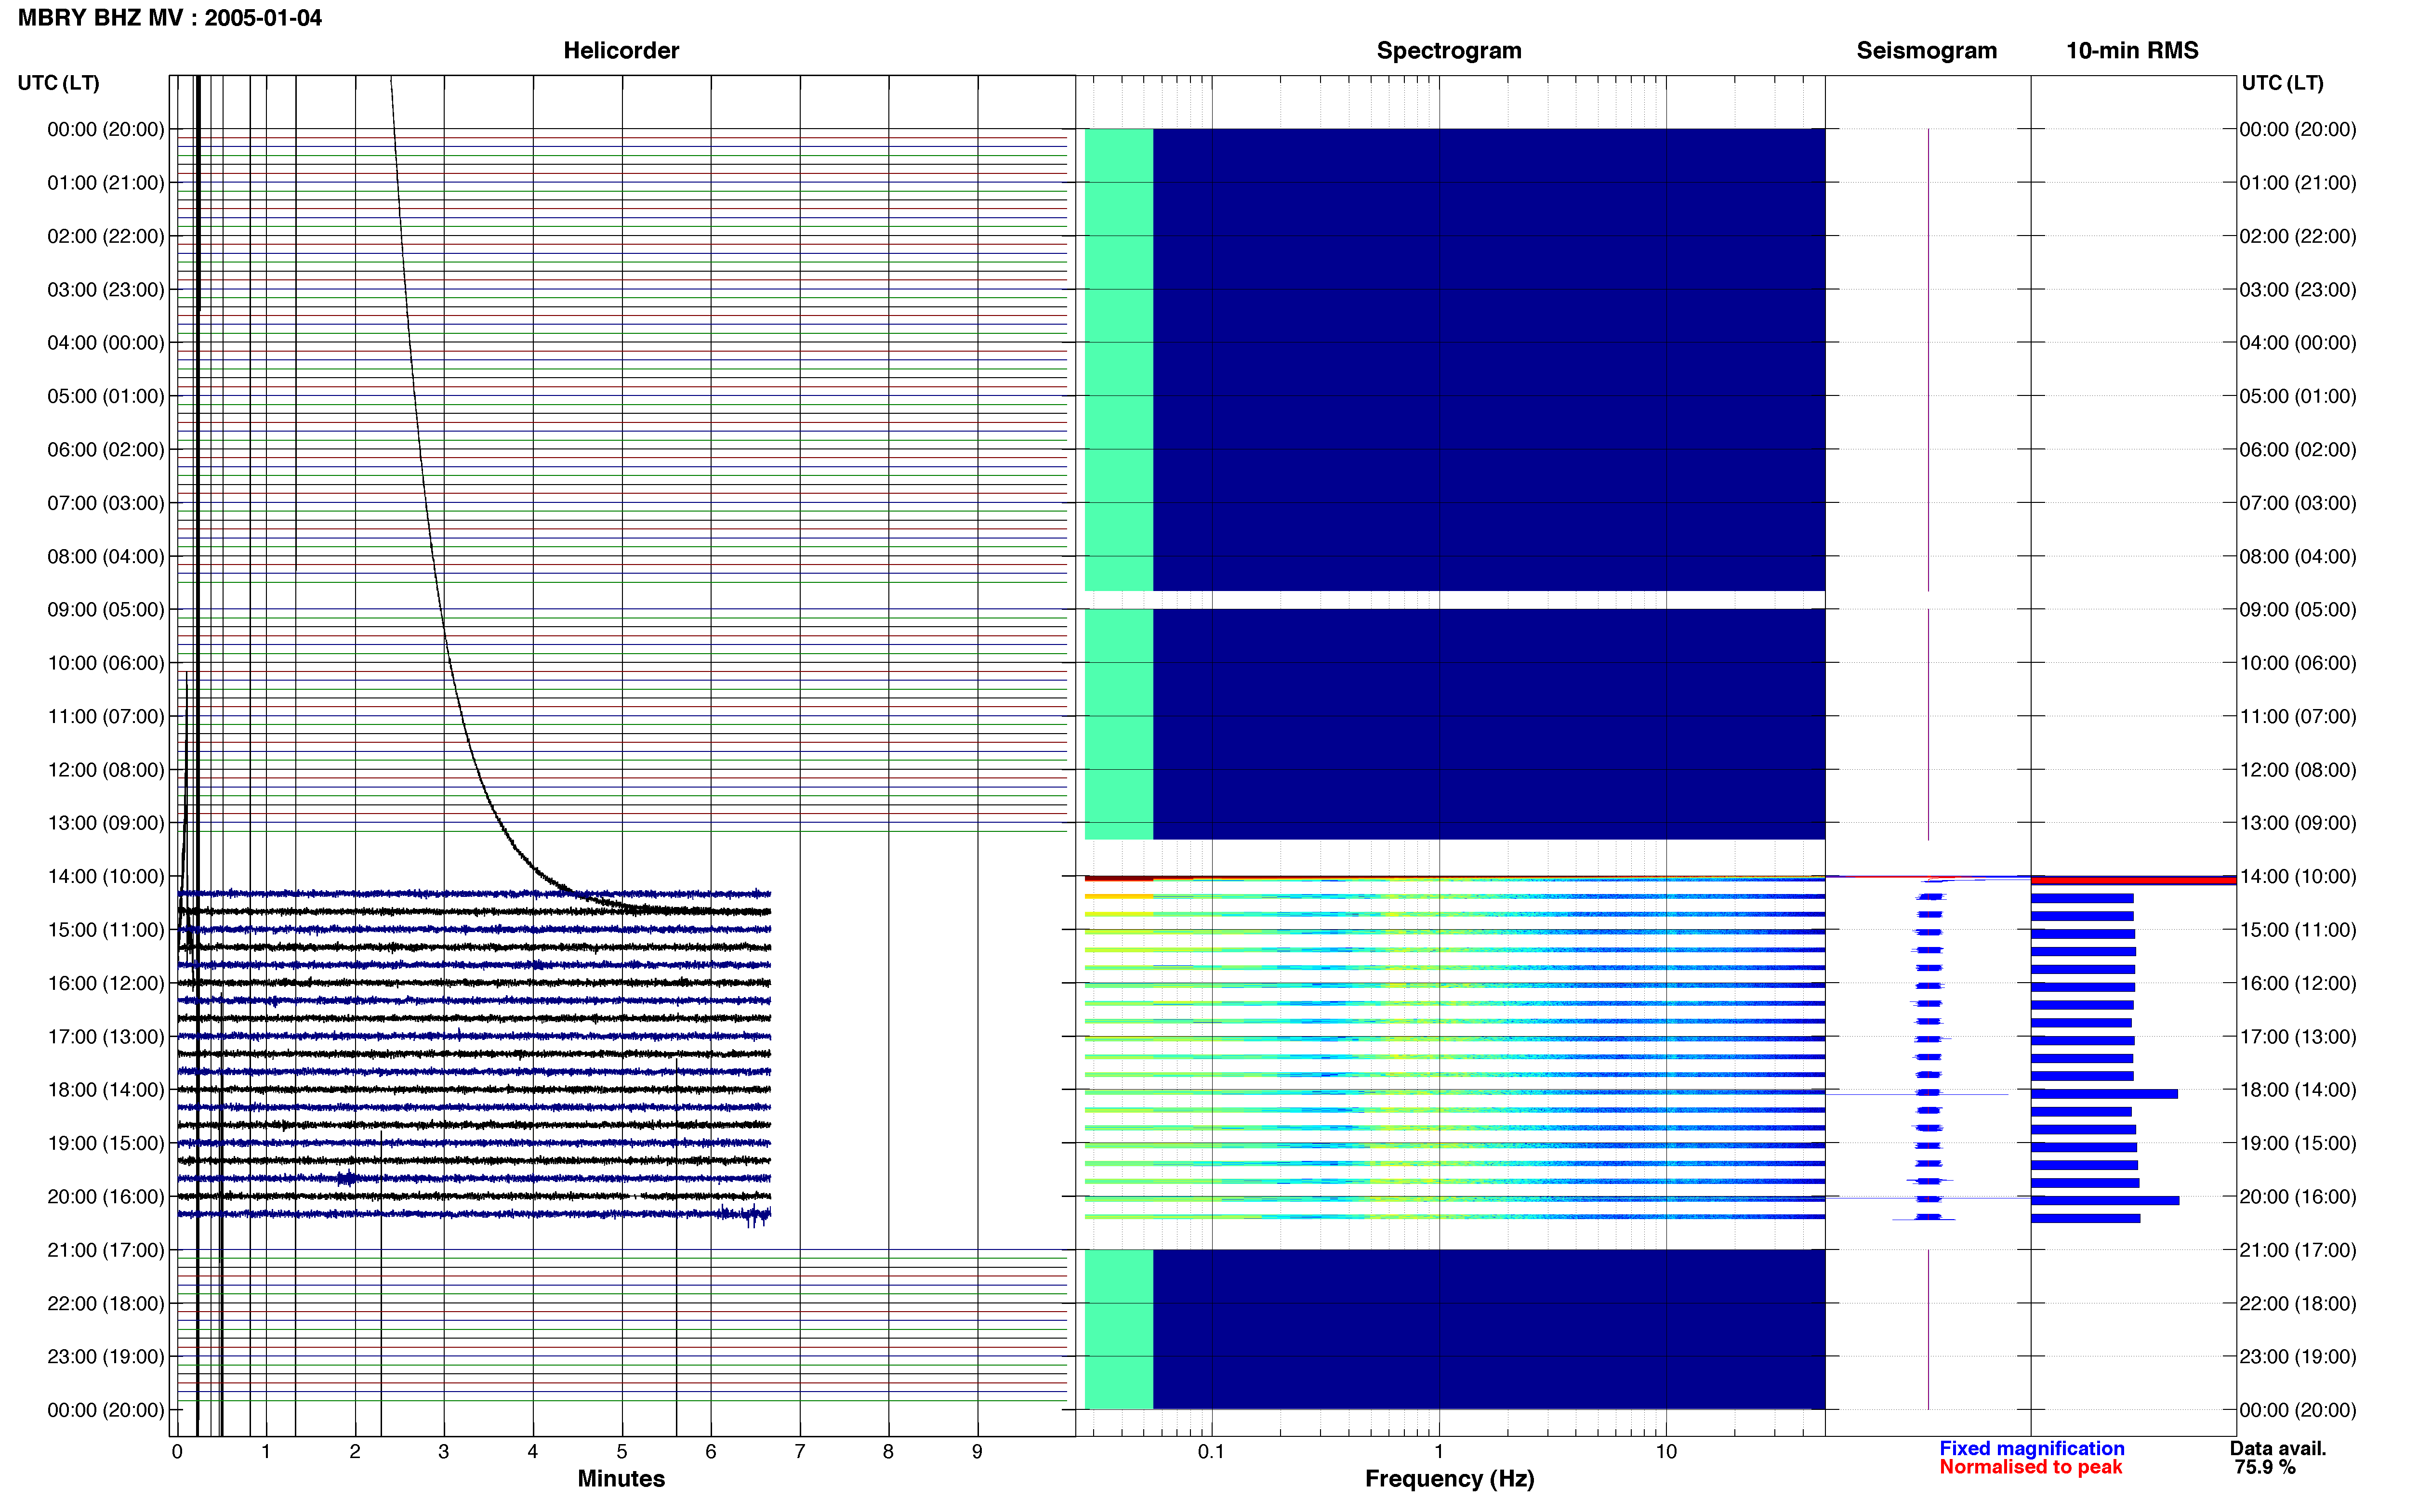Click the plot title 'MBRY BHZ MV : 2005-01-04'
The image size is (2418, 1512).
coord(170,18)
